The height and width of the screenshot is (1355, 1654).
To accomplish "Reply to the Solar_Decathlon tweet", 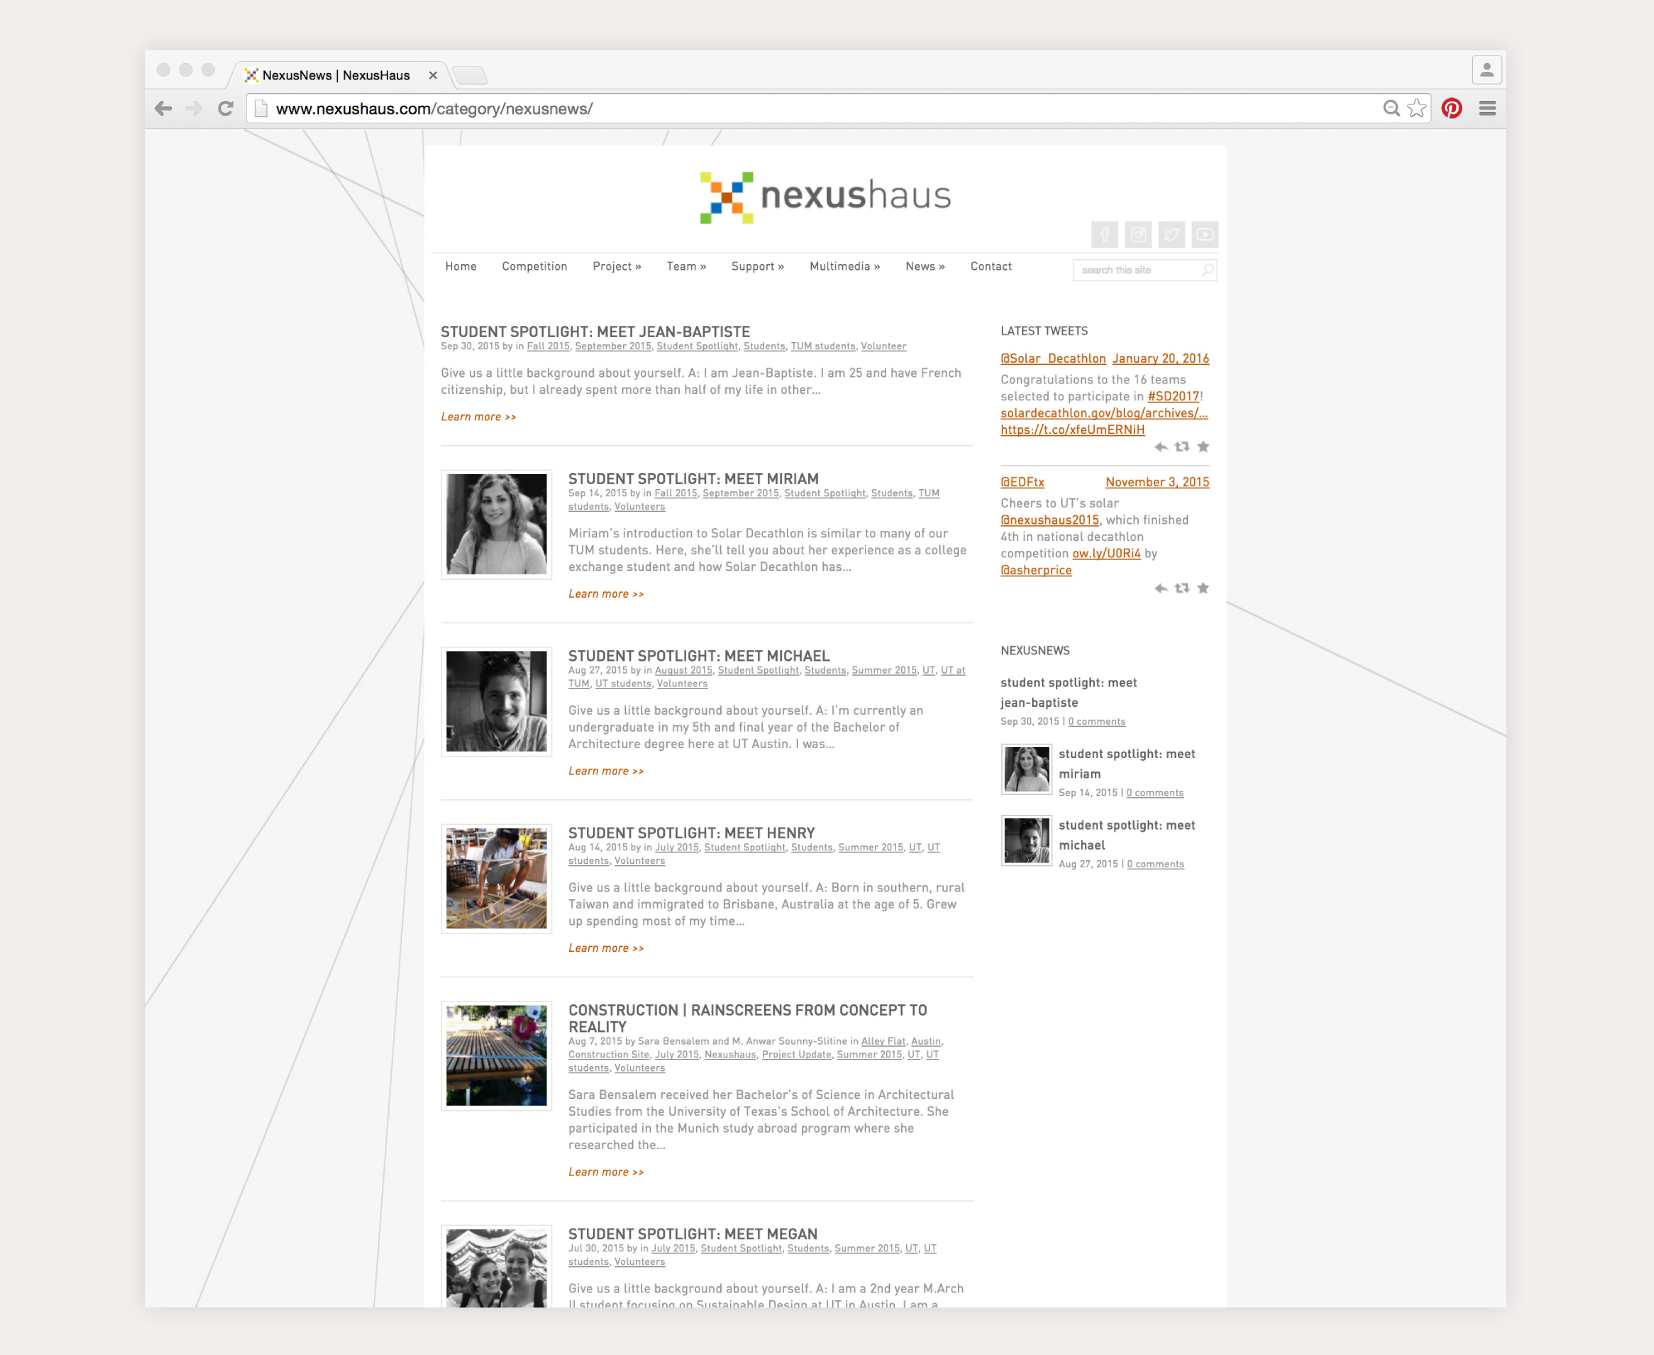I will (1161, 447).
